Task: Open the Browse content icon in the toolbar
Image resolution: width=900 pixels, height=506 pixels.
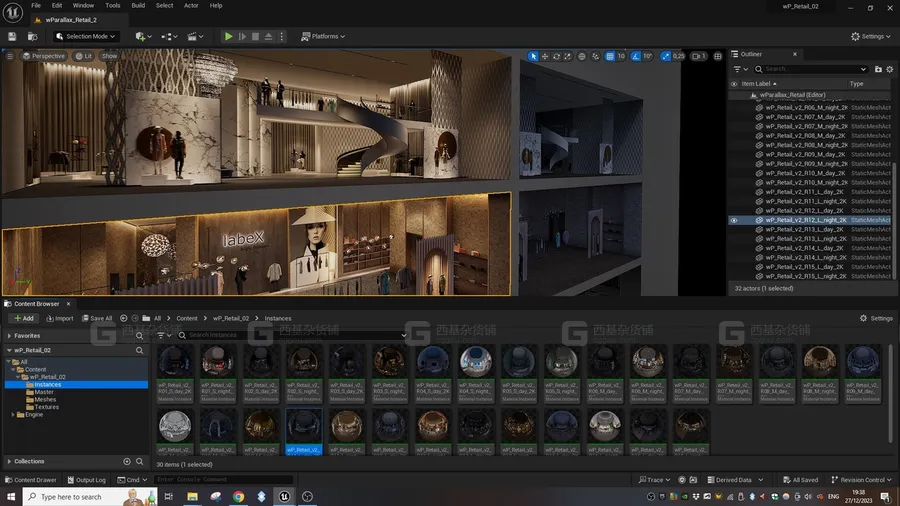Action: (x=33, y=36)
